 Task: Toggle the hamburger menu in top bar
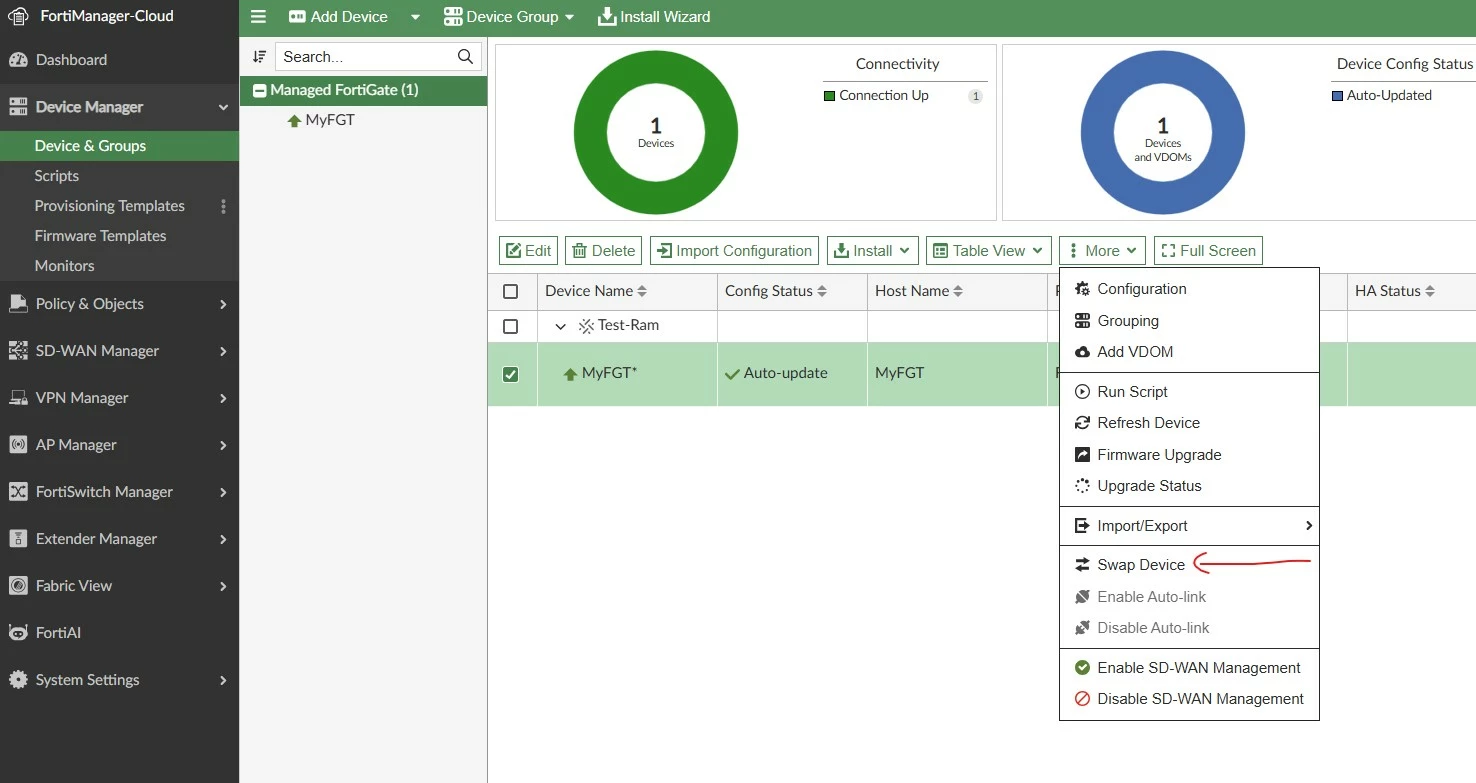point(259,17)
